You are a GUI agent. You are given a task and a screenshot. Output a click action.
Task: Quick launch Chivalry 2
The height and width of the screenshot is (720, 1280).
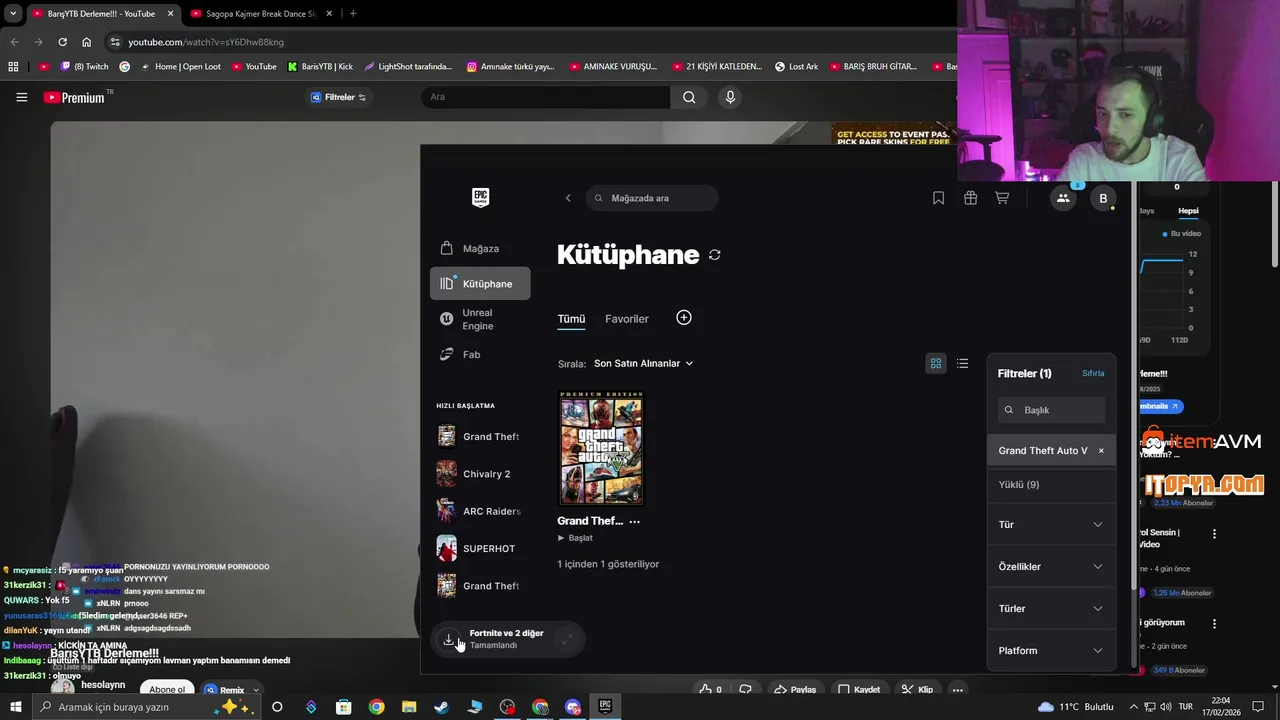(478, 474)
